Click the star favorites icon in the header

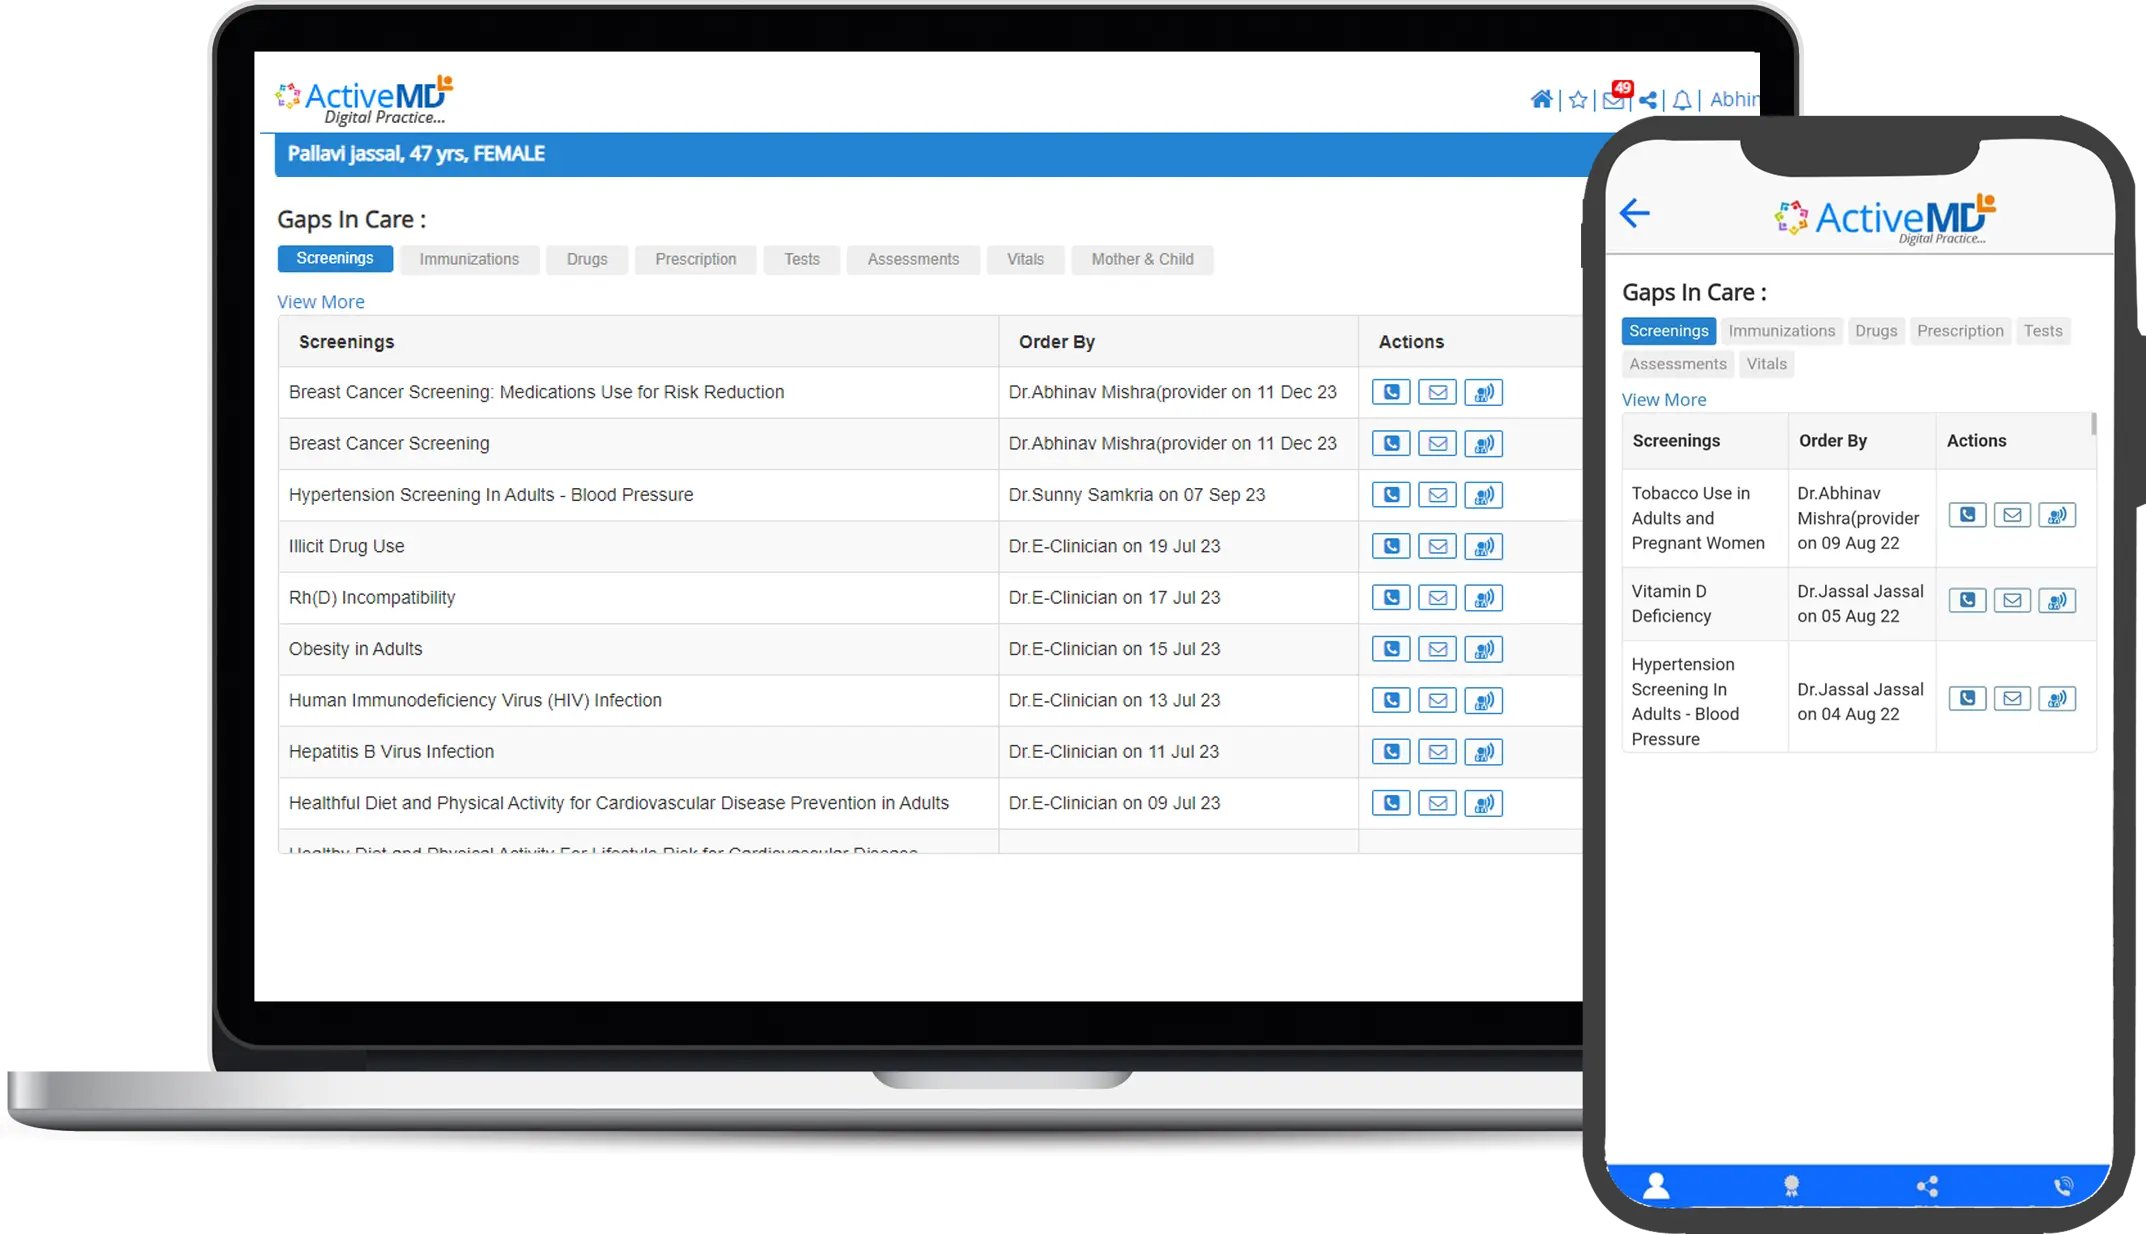click(1578, 100)
